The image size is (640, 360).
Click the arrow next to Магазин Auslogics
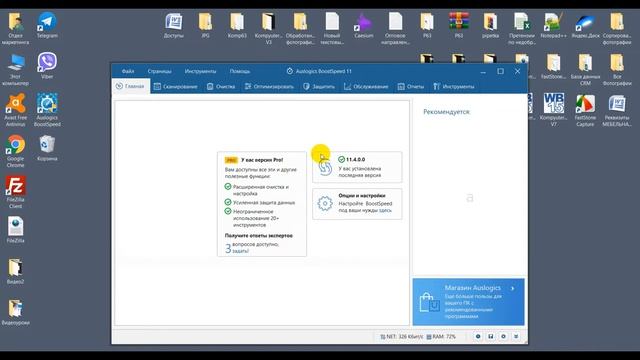pos(513,288)
